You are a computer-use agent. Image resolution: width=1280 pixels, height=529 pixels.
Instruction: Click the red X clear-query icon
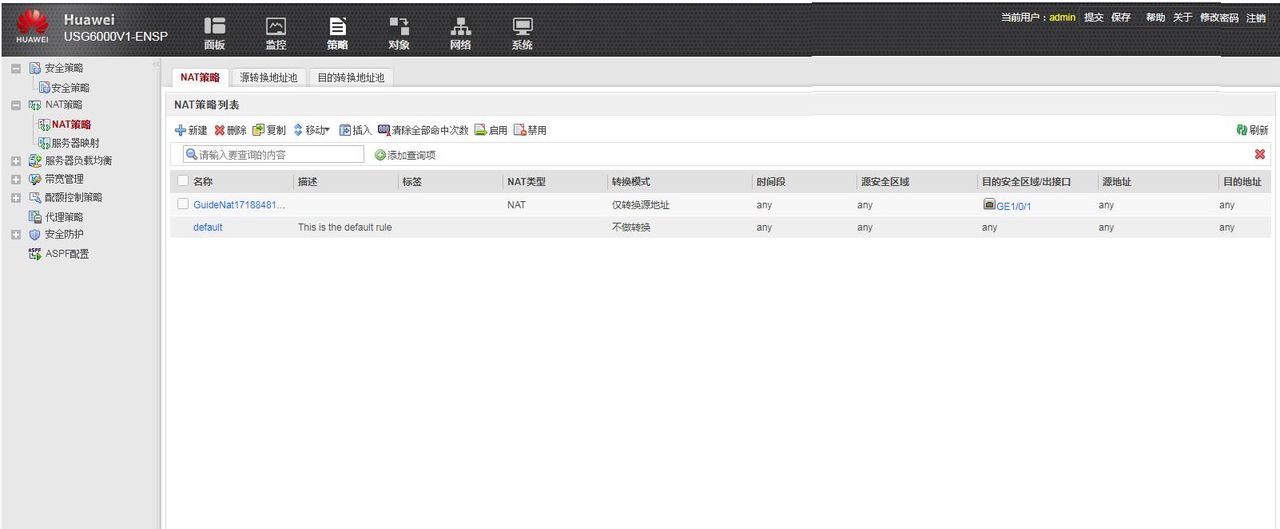coord(1260,154)
